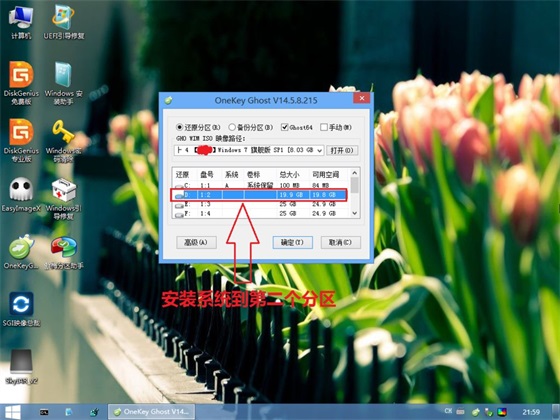The width and height of the screenshot is (560, 420).
Task: Click the 可用空间 column header
Action: coord(326,175)
